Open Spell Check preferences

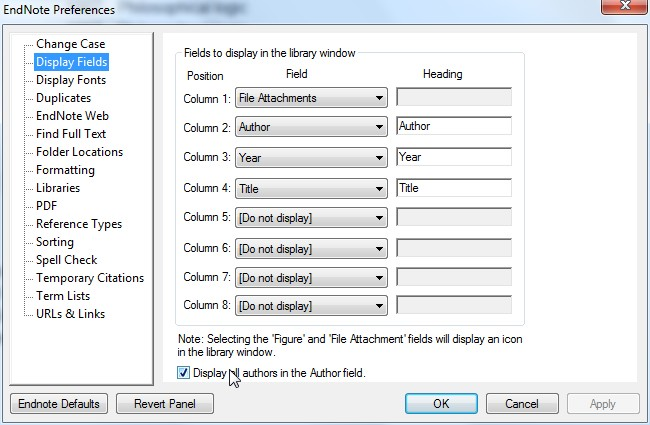(67, 260)
